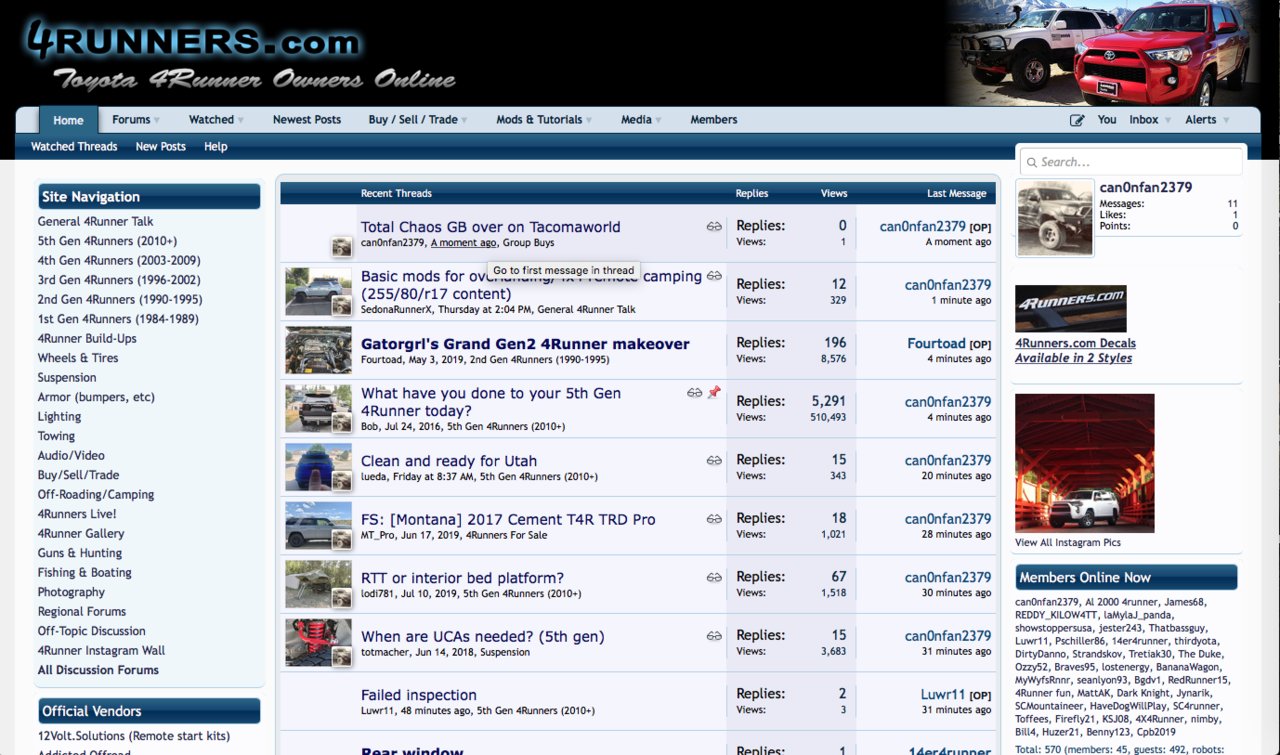Click watched glasses icon on Total Chaos thread
The height and width of the screenshot is (755, 1280).
[714, 227]
